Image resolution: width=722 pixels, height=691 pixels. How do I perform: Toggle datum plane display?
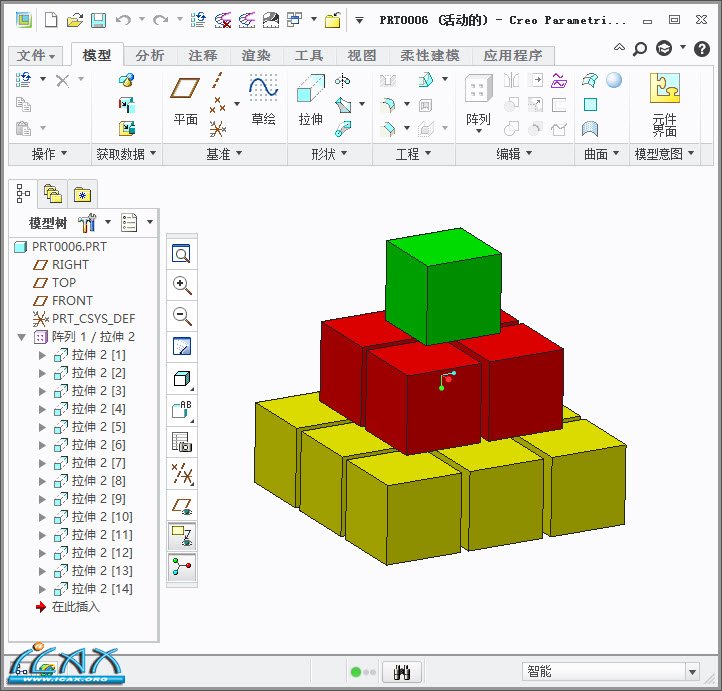pos(181,505)
